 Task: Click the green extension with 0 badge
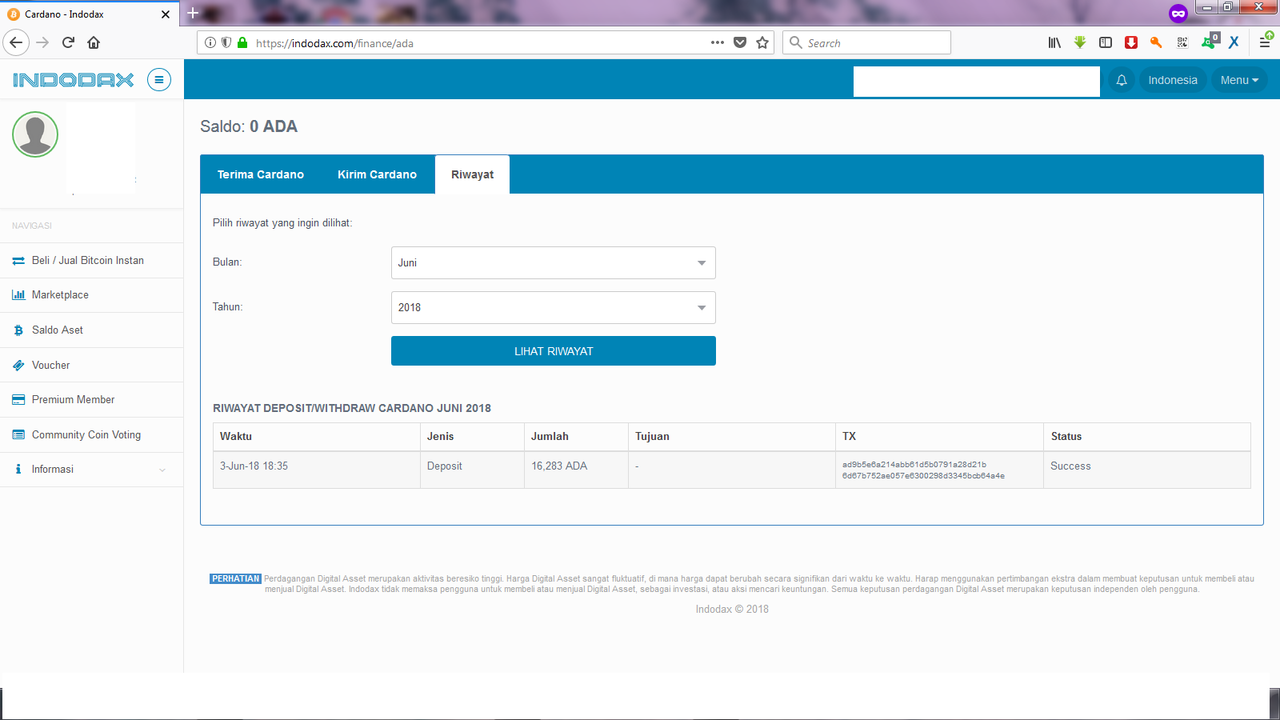(x=1209, y=42)
